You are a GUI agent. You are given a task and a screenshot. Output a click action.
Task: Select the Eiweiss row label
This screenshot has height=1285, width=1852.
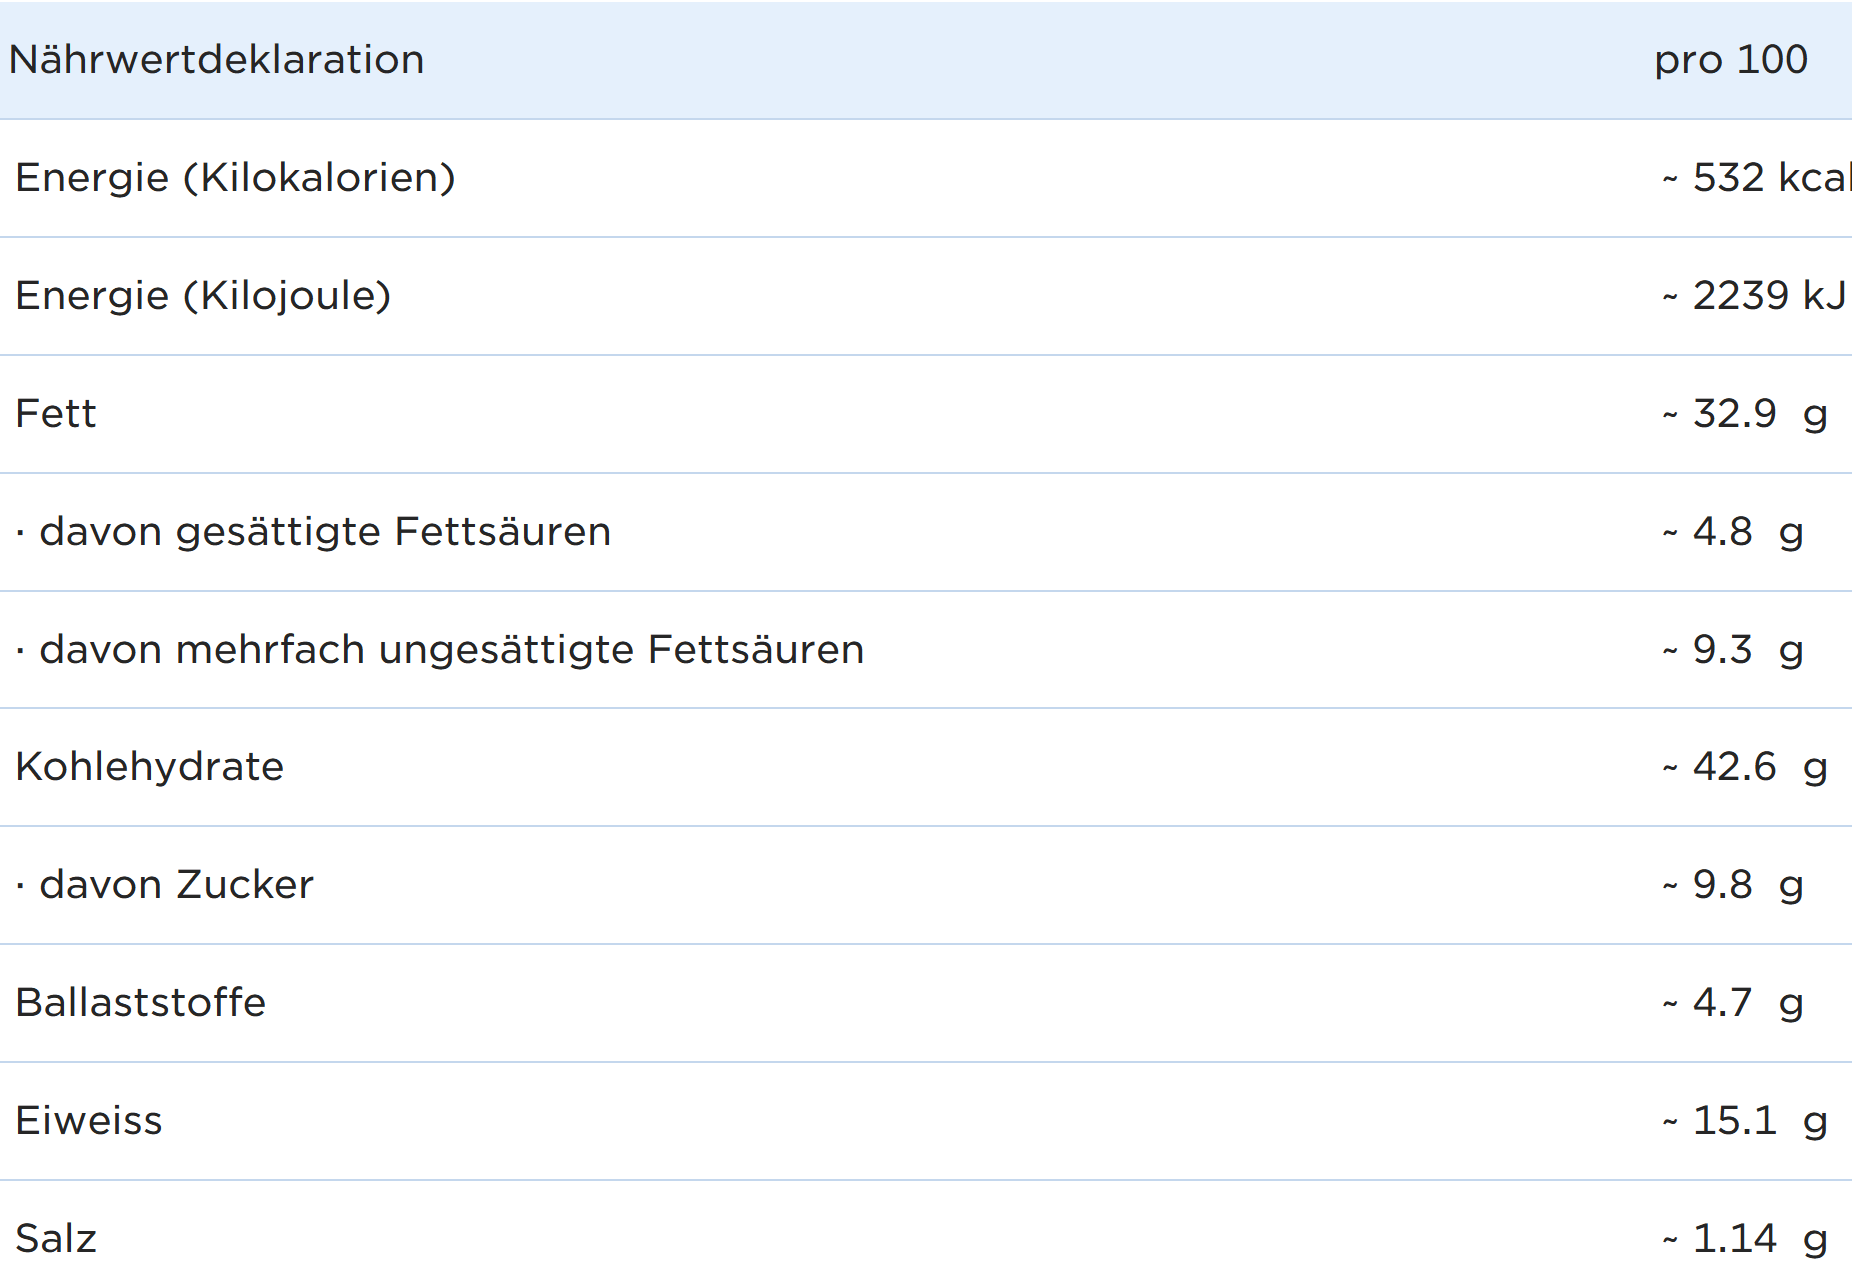(x=89, y=1121)
